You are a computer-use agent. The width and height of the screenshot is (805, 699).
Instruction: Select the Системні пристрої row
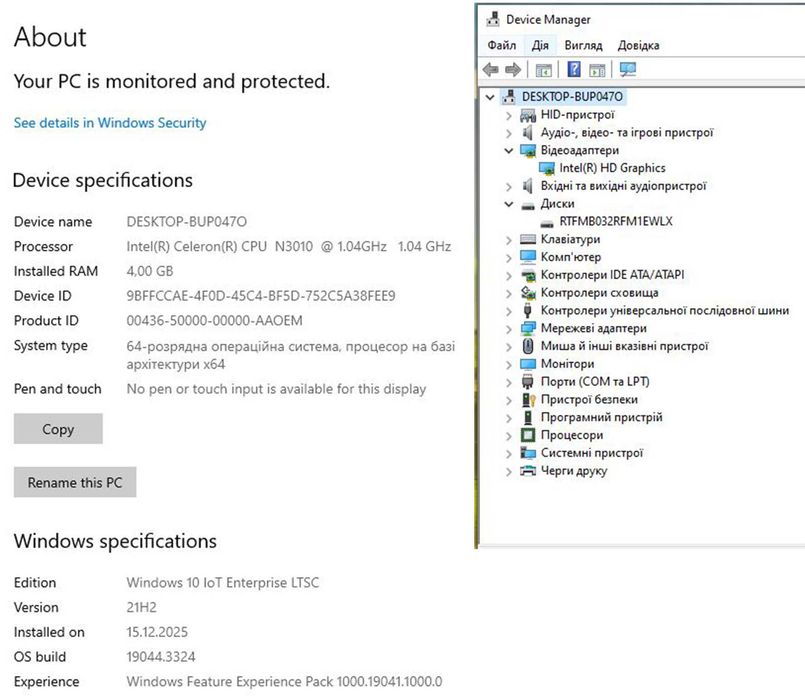click(591, 453)
